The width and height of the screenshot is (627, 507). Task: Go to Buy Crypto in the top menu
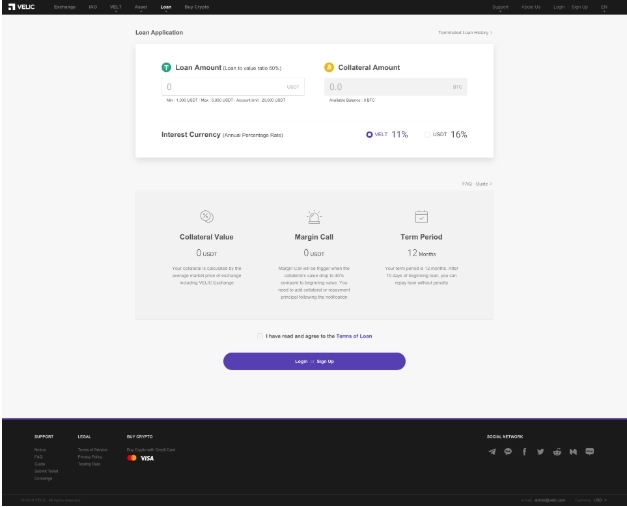click(x=196, y=7)
